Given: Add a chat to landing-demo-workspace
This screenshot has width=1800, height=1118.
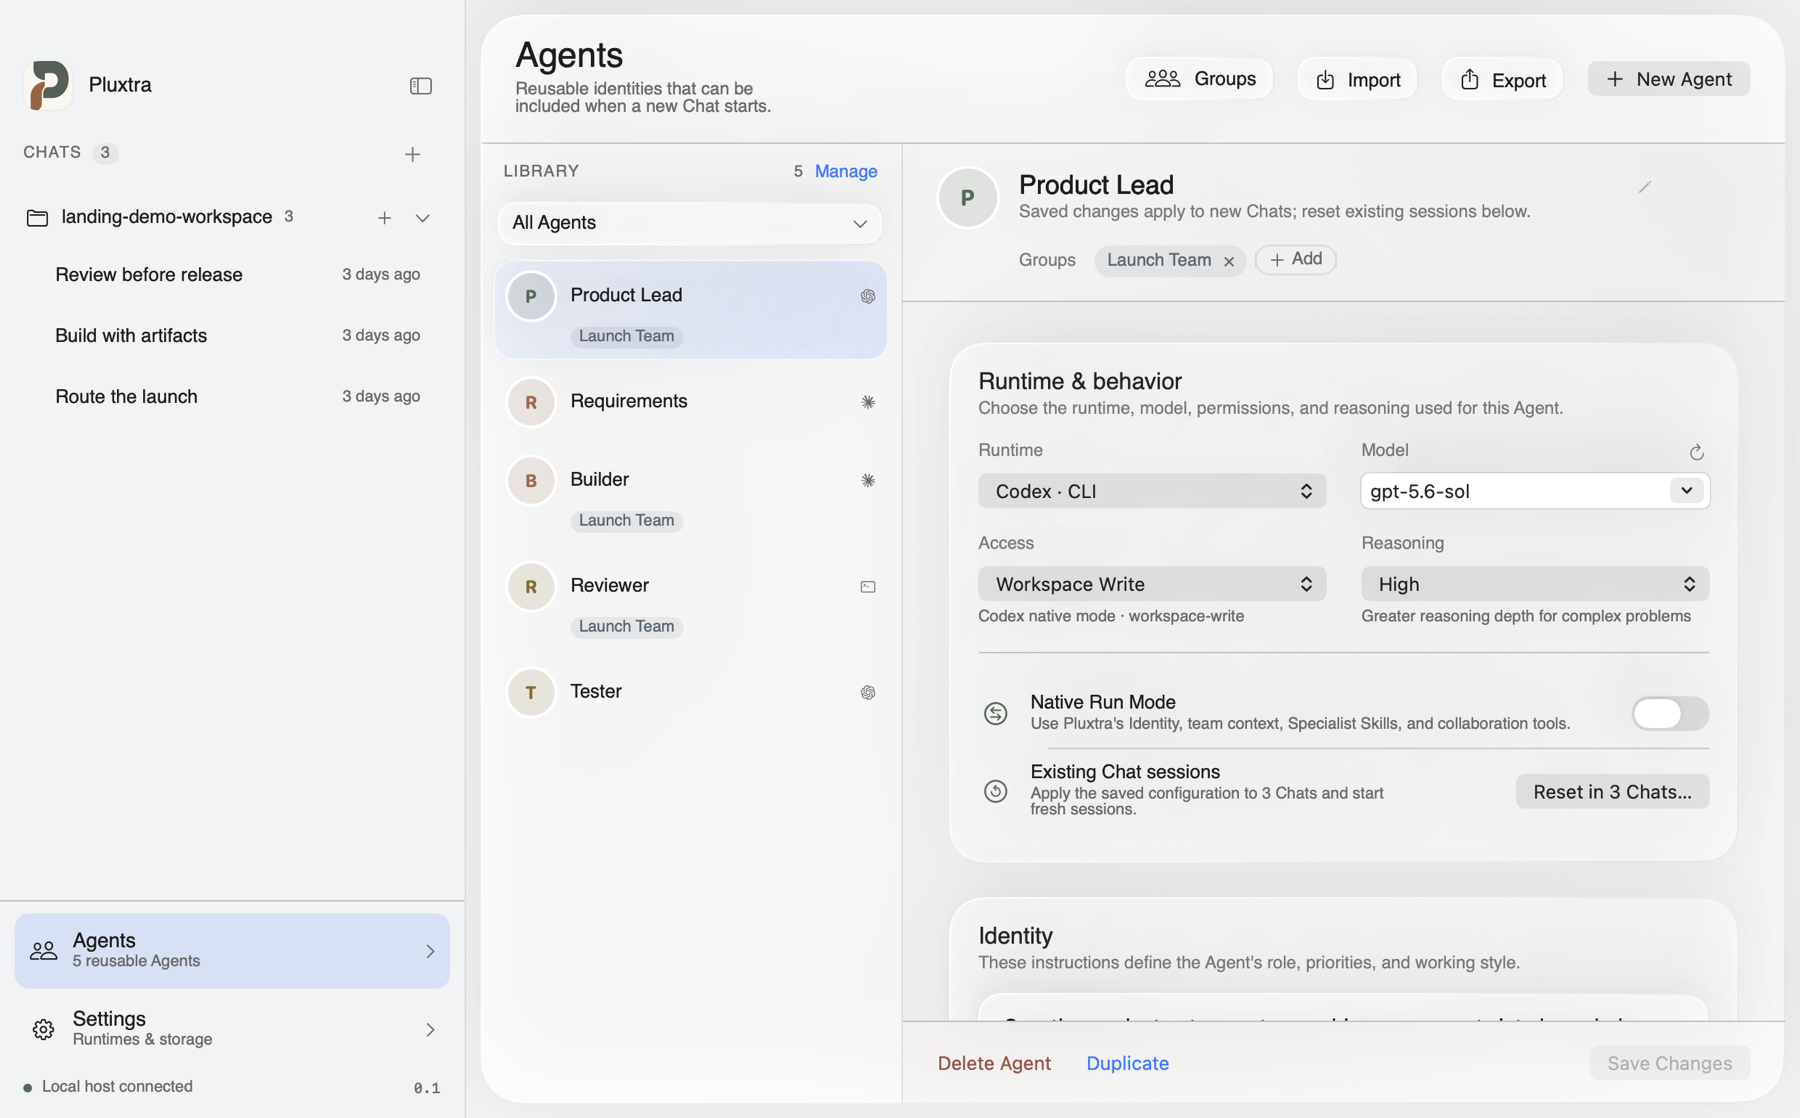Looking at the screenshot, I should [x=384, y=217].
